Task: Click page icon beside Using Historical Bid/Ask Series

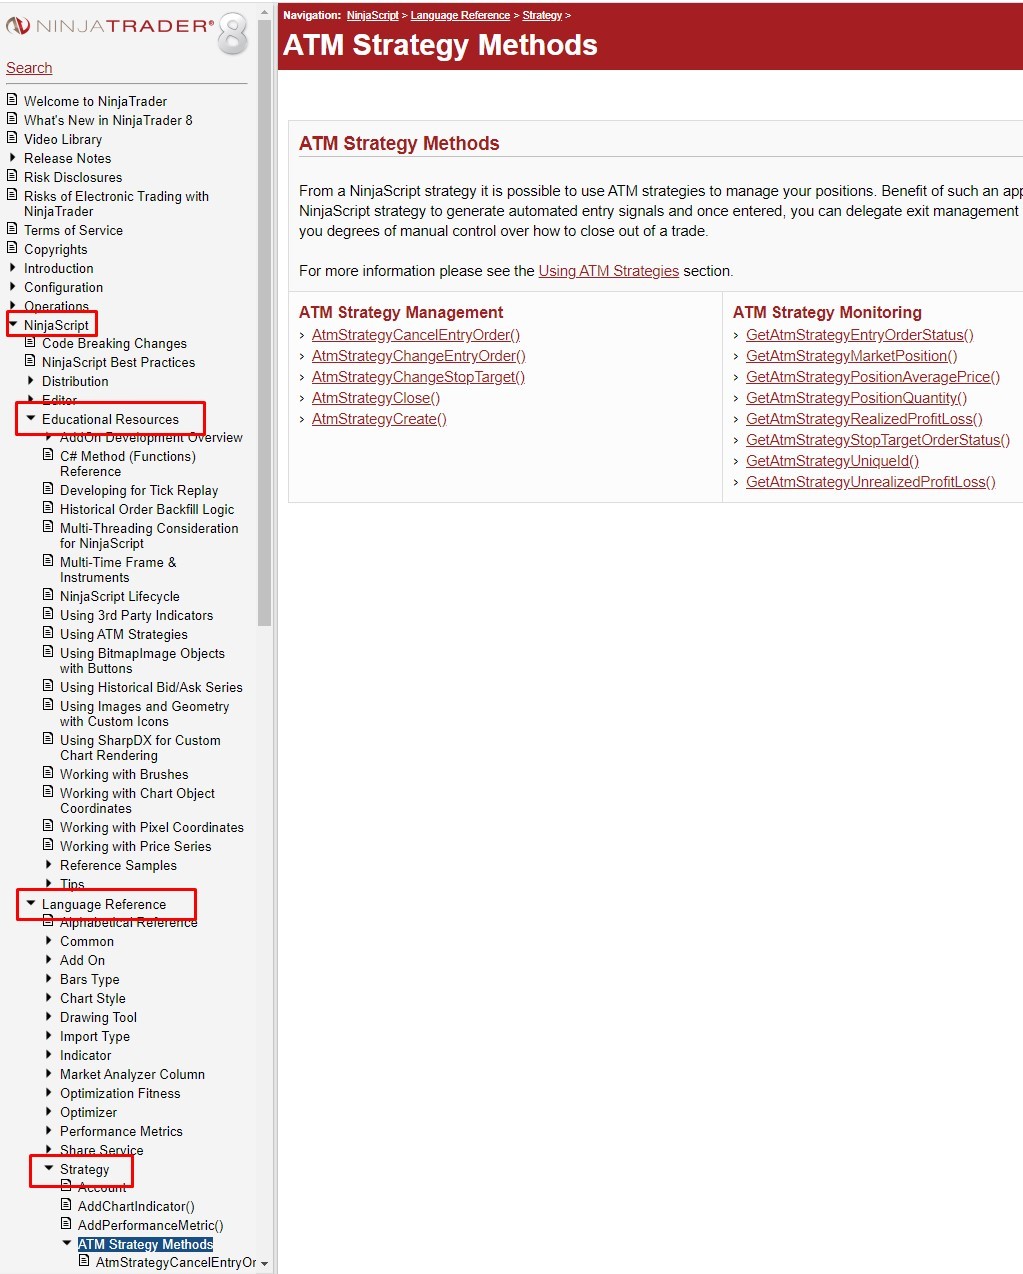Action: [x=49, y=686]
